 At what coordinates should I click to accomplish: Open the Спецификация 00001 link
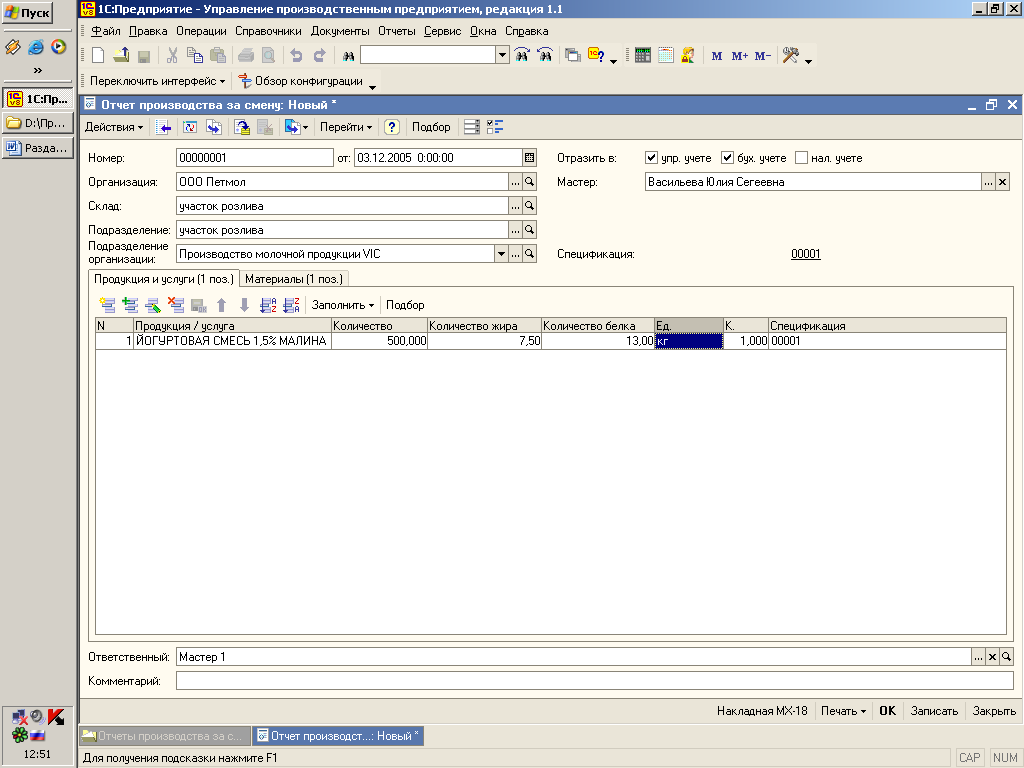[x=805, y=254]
